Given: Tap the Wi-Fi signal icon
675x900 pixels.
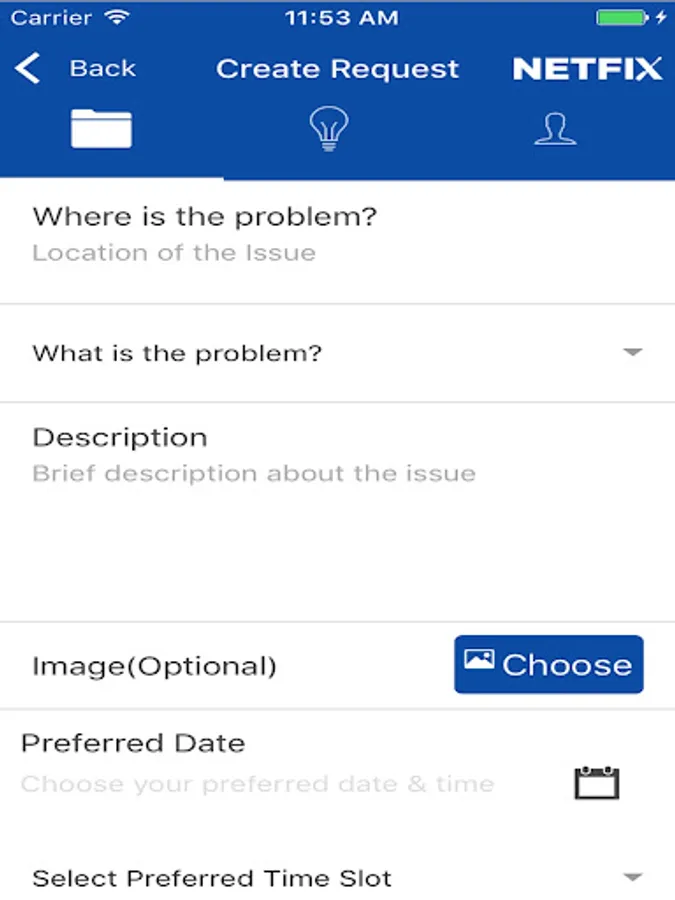Looking at the screenshot, I should [x=117, y=18].
